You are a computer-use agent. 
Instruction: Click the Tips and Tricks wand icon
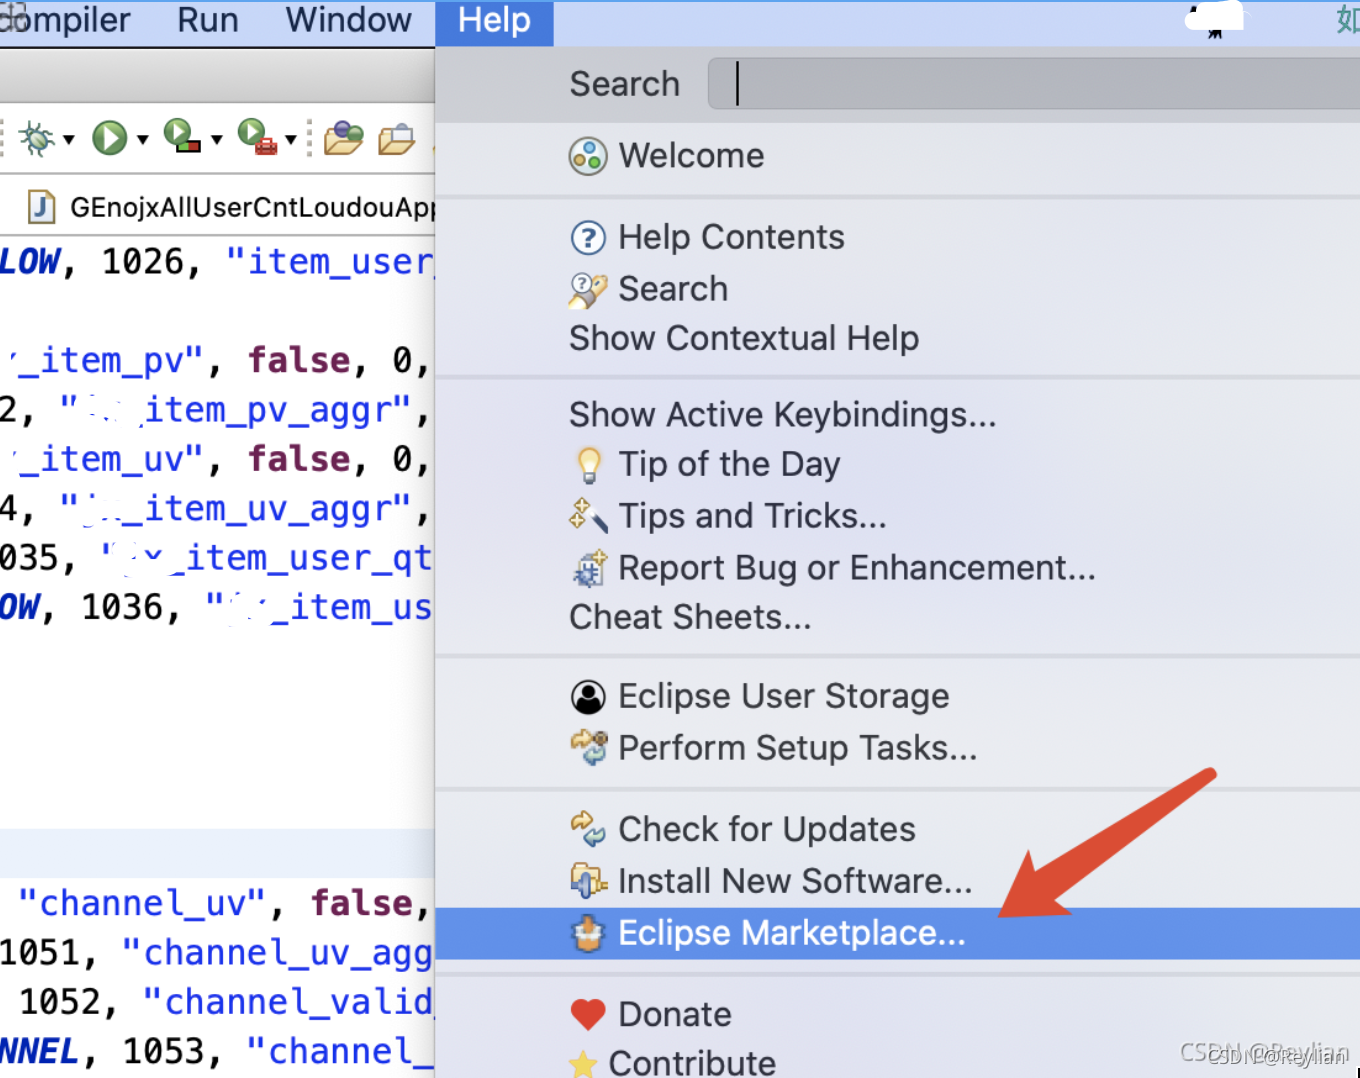(588, 516)
